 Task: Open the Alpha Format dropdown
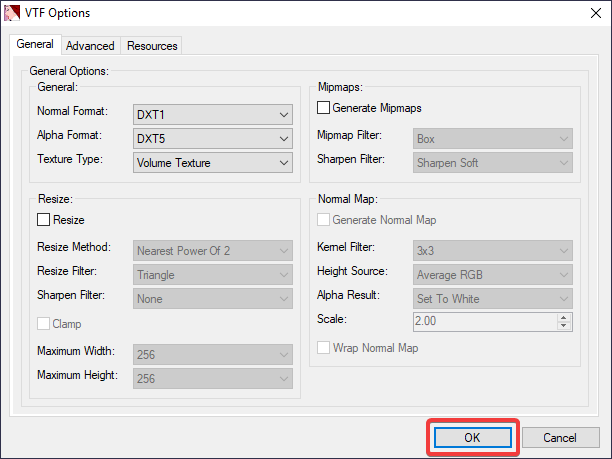tap(213, 139)
